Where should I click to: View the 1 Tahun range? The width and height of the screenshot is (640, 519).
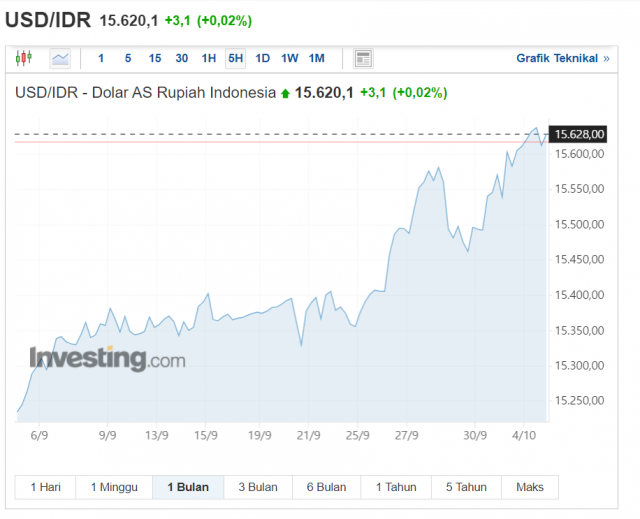[x=396, y=487]
